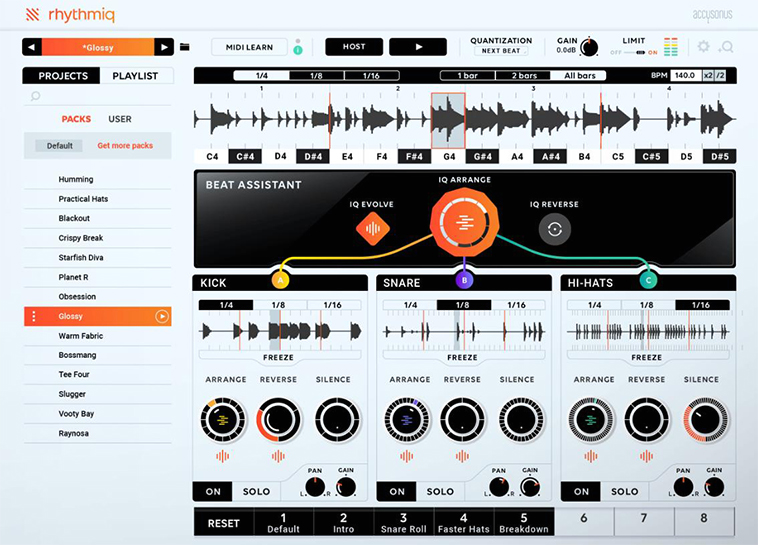Image resolution: width=758 pixels, height=545 pixels.
Task: Click the Hi-Hats Silence knob
Action: click(x=705, y=420)
